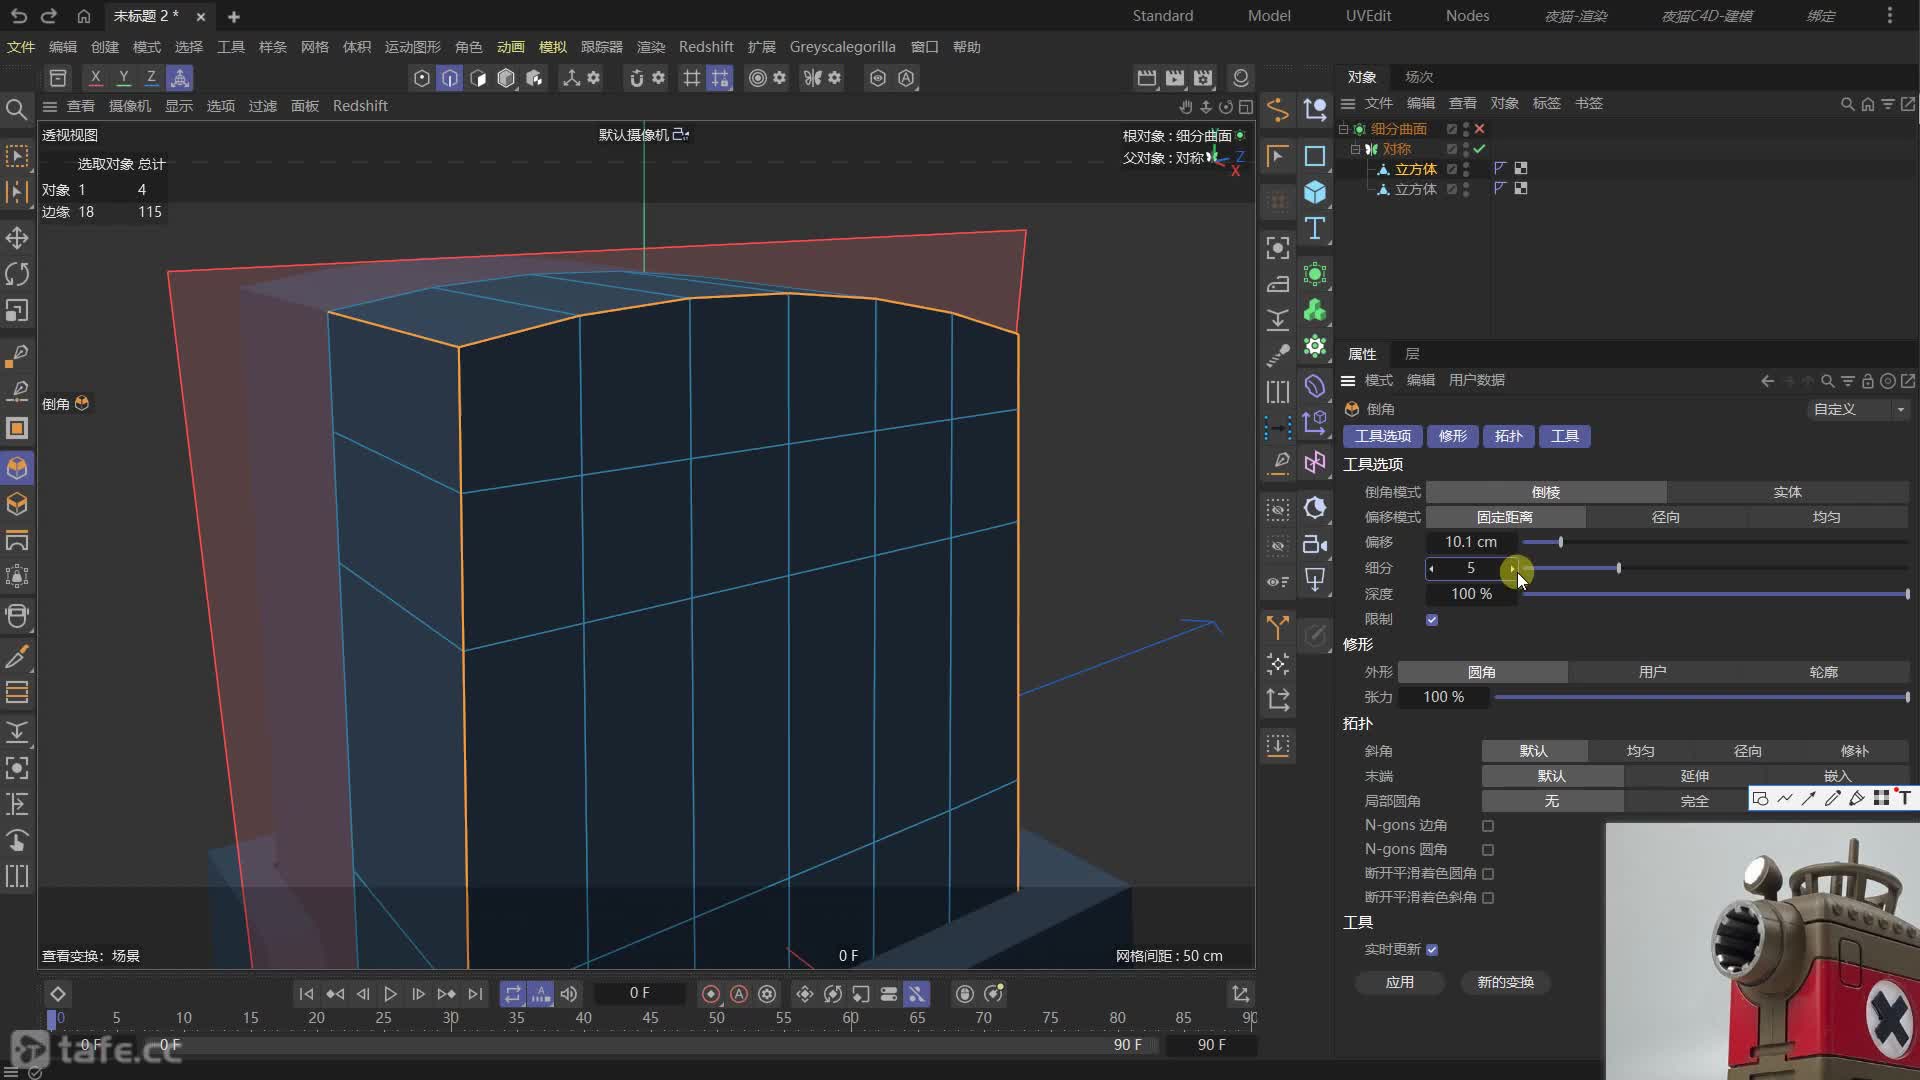1920x1080 pixels.
Task: Select the Rotate tool in left toolbar
Action: tap(17, 274)
